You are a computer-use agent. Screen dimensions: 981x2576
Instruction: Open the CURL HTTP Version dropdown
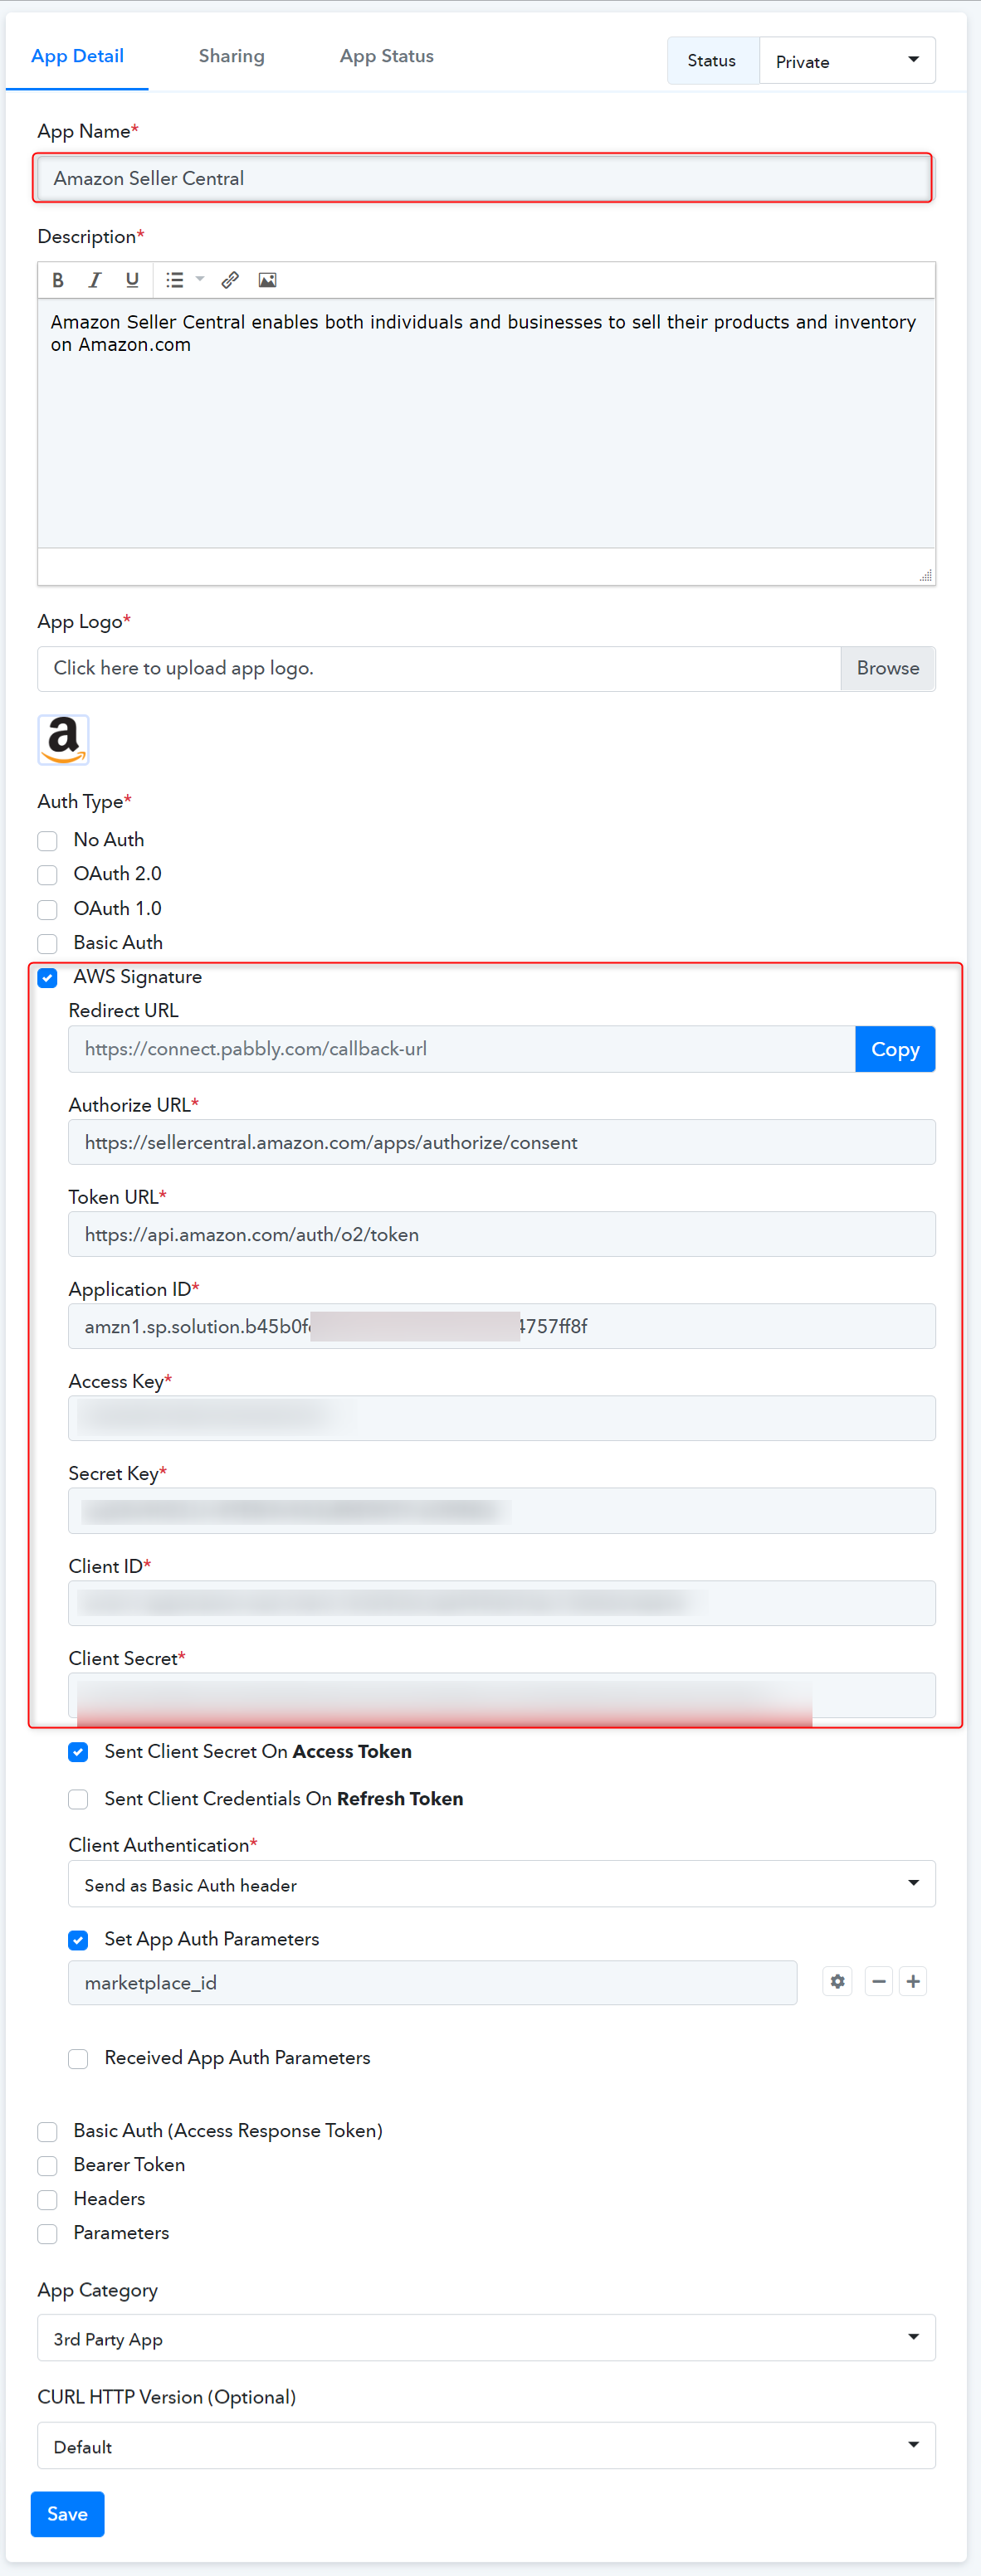pyautogui.click(x=486, y=2446)
